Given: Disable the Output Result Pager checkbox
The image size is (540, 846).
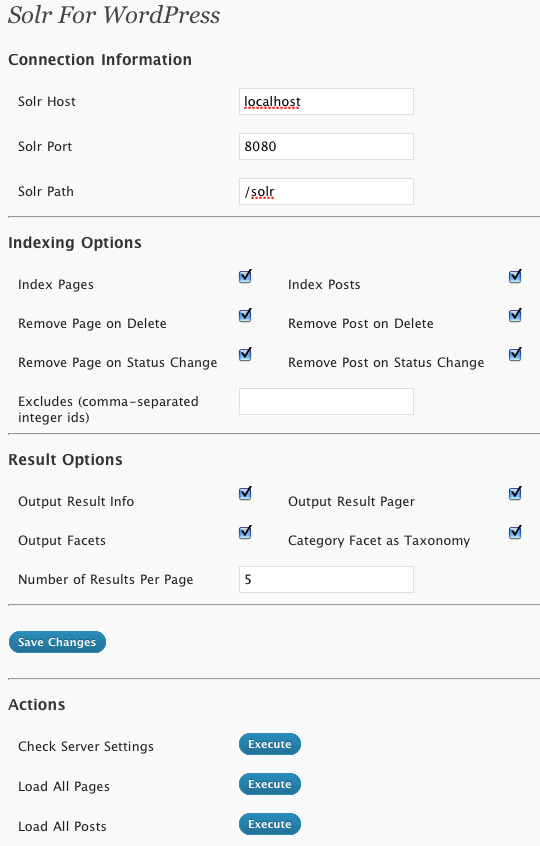Looking at the screenshot, I should point(515,493).
